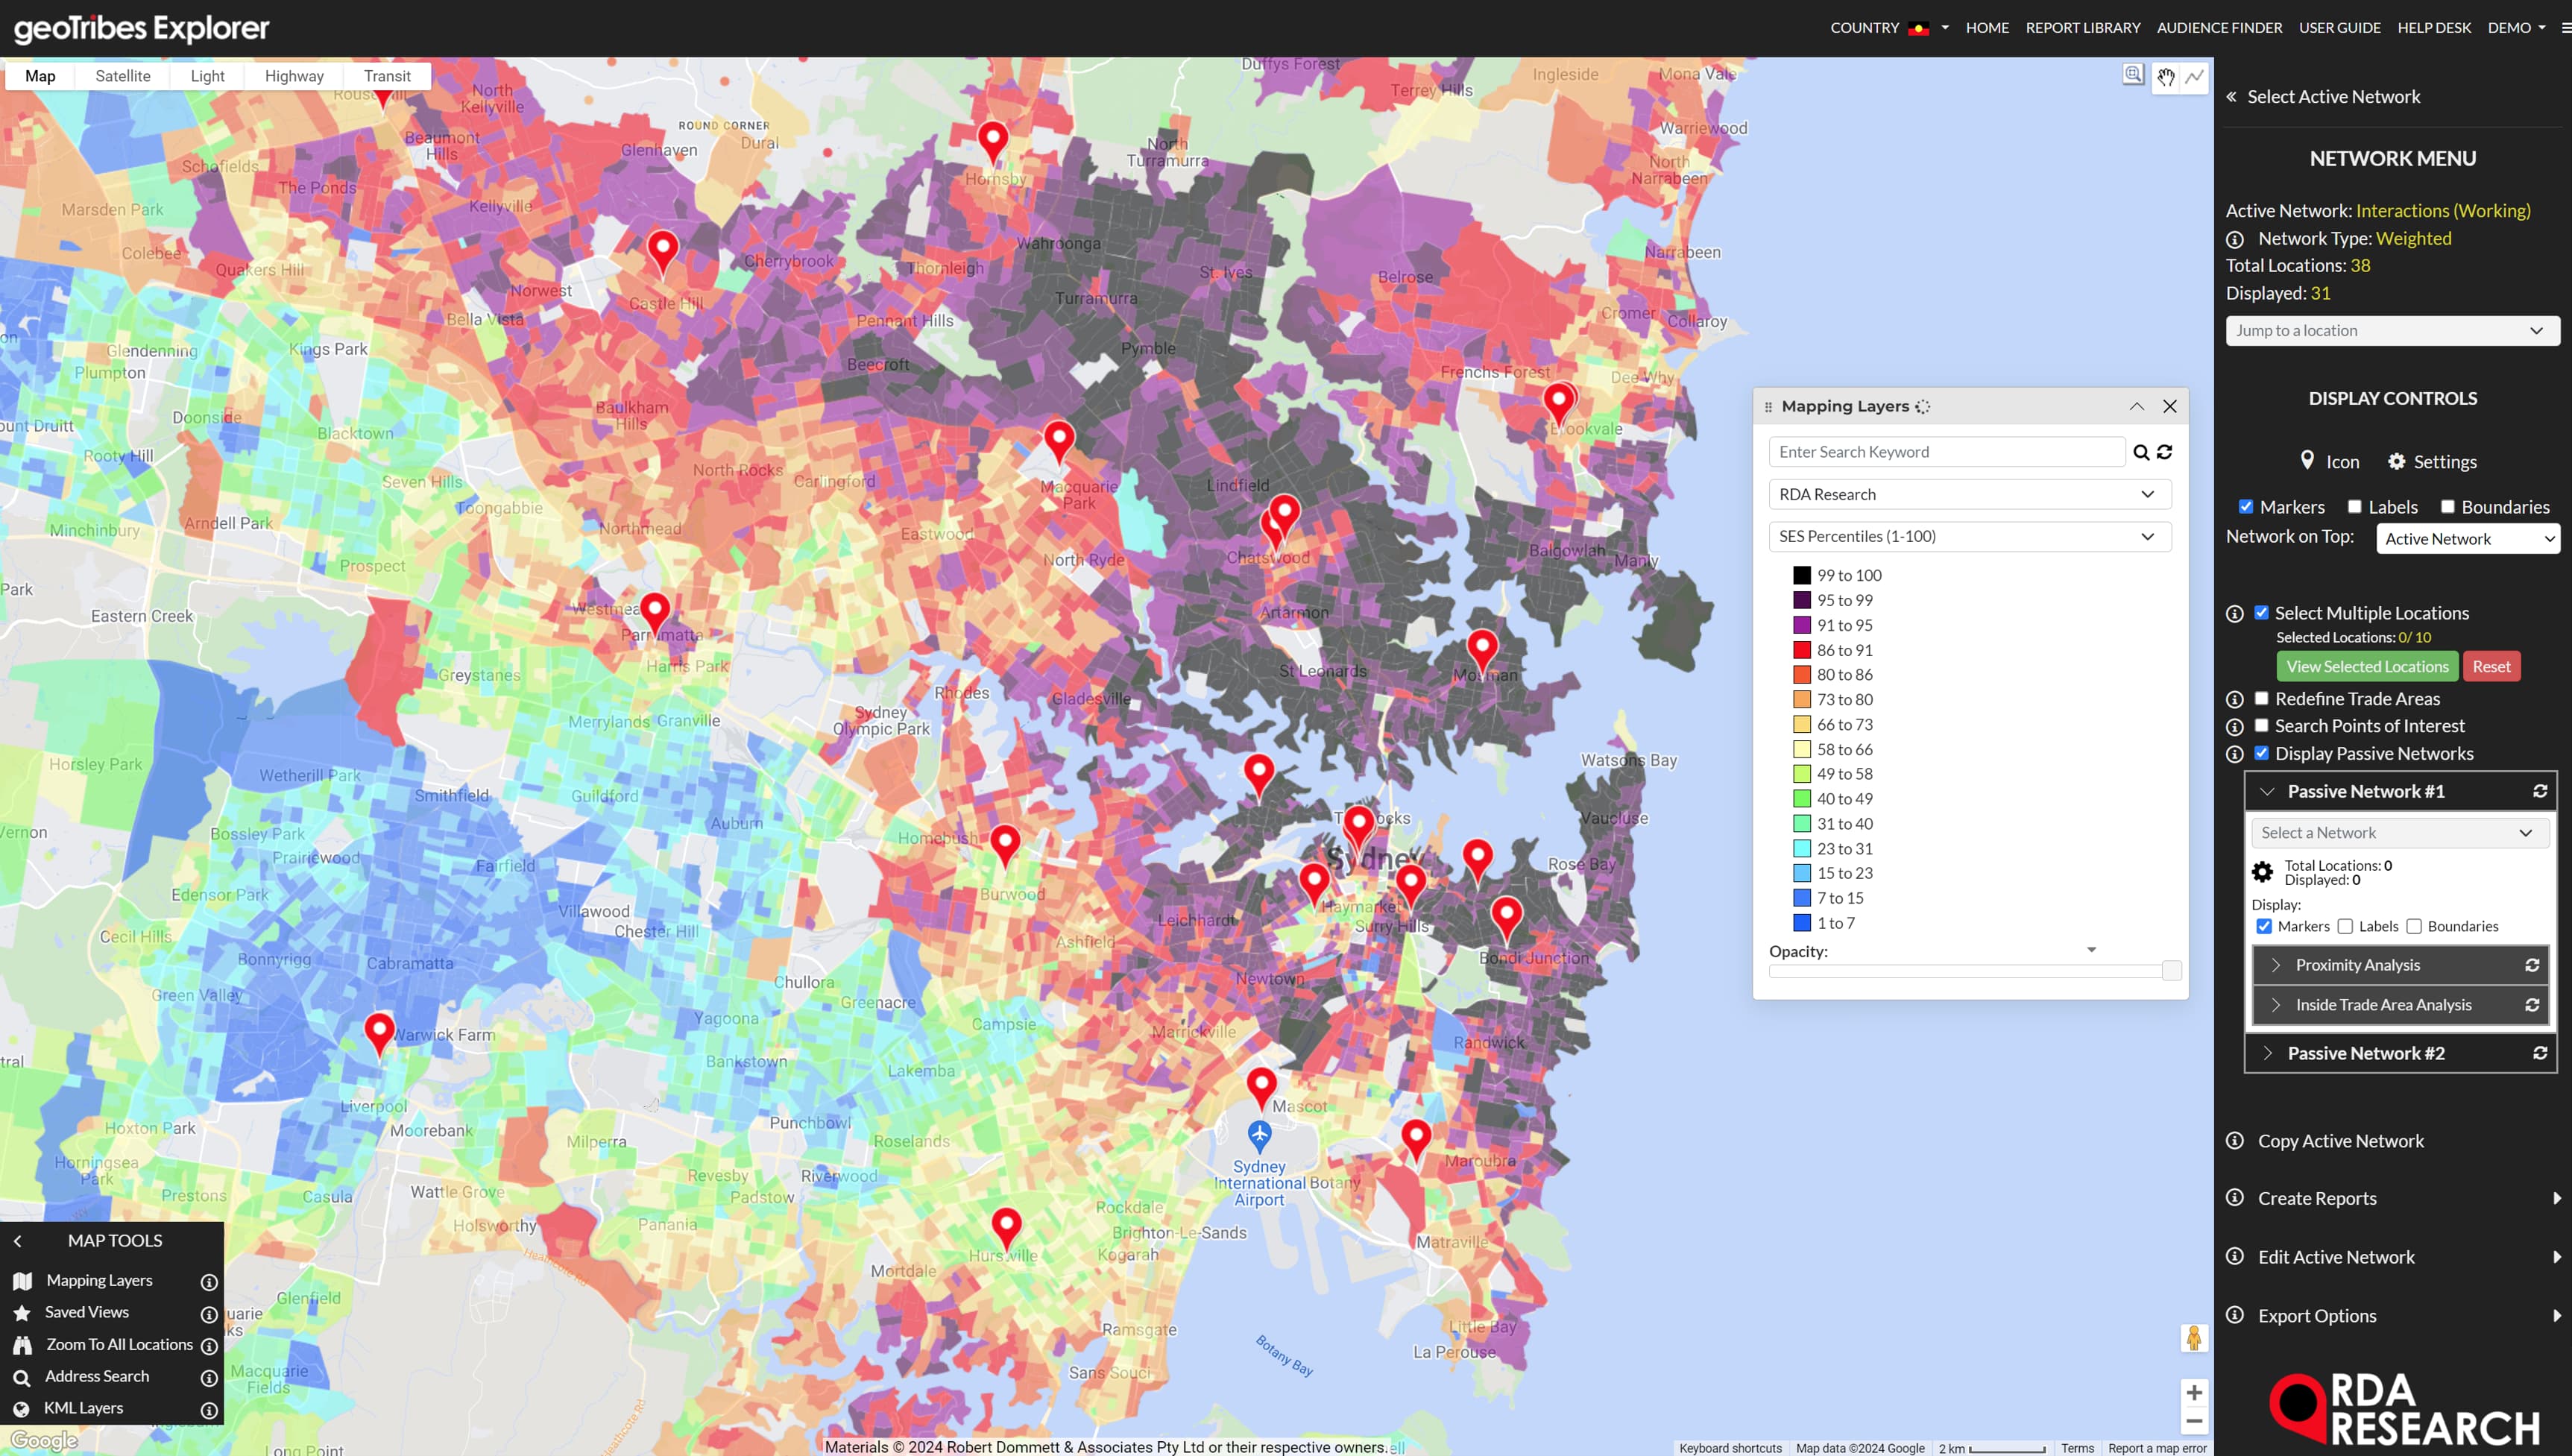Screen dimensions: 2572x1456
Task: Close the Mapping Layers panel
Action: pos(2170,406)
